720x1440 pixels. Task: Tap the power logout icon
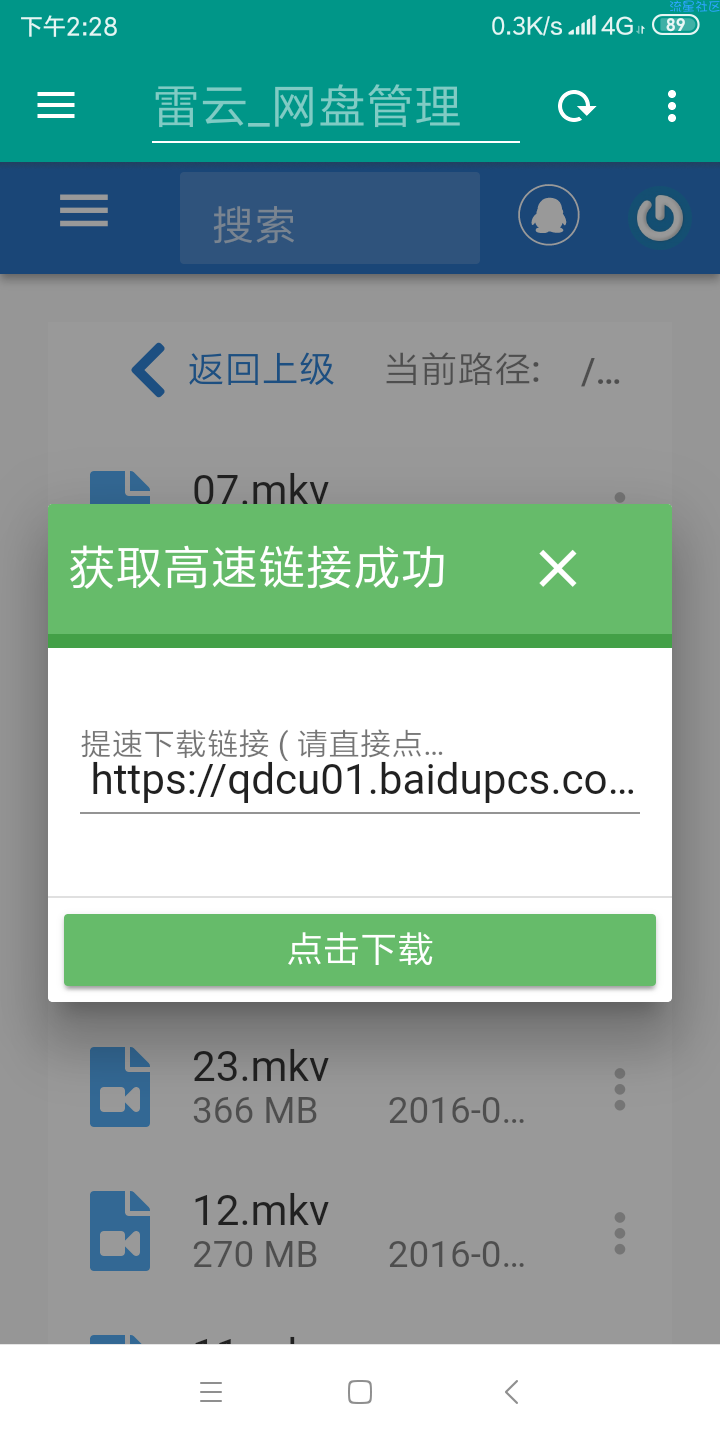[x=660, y=218]
